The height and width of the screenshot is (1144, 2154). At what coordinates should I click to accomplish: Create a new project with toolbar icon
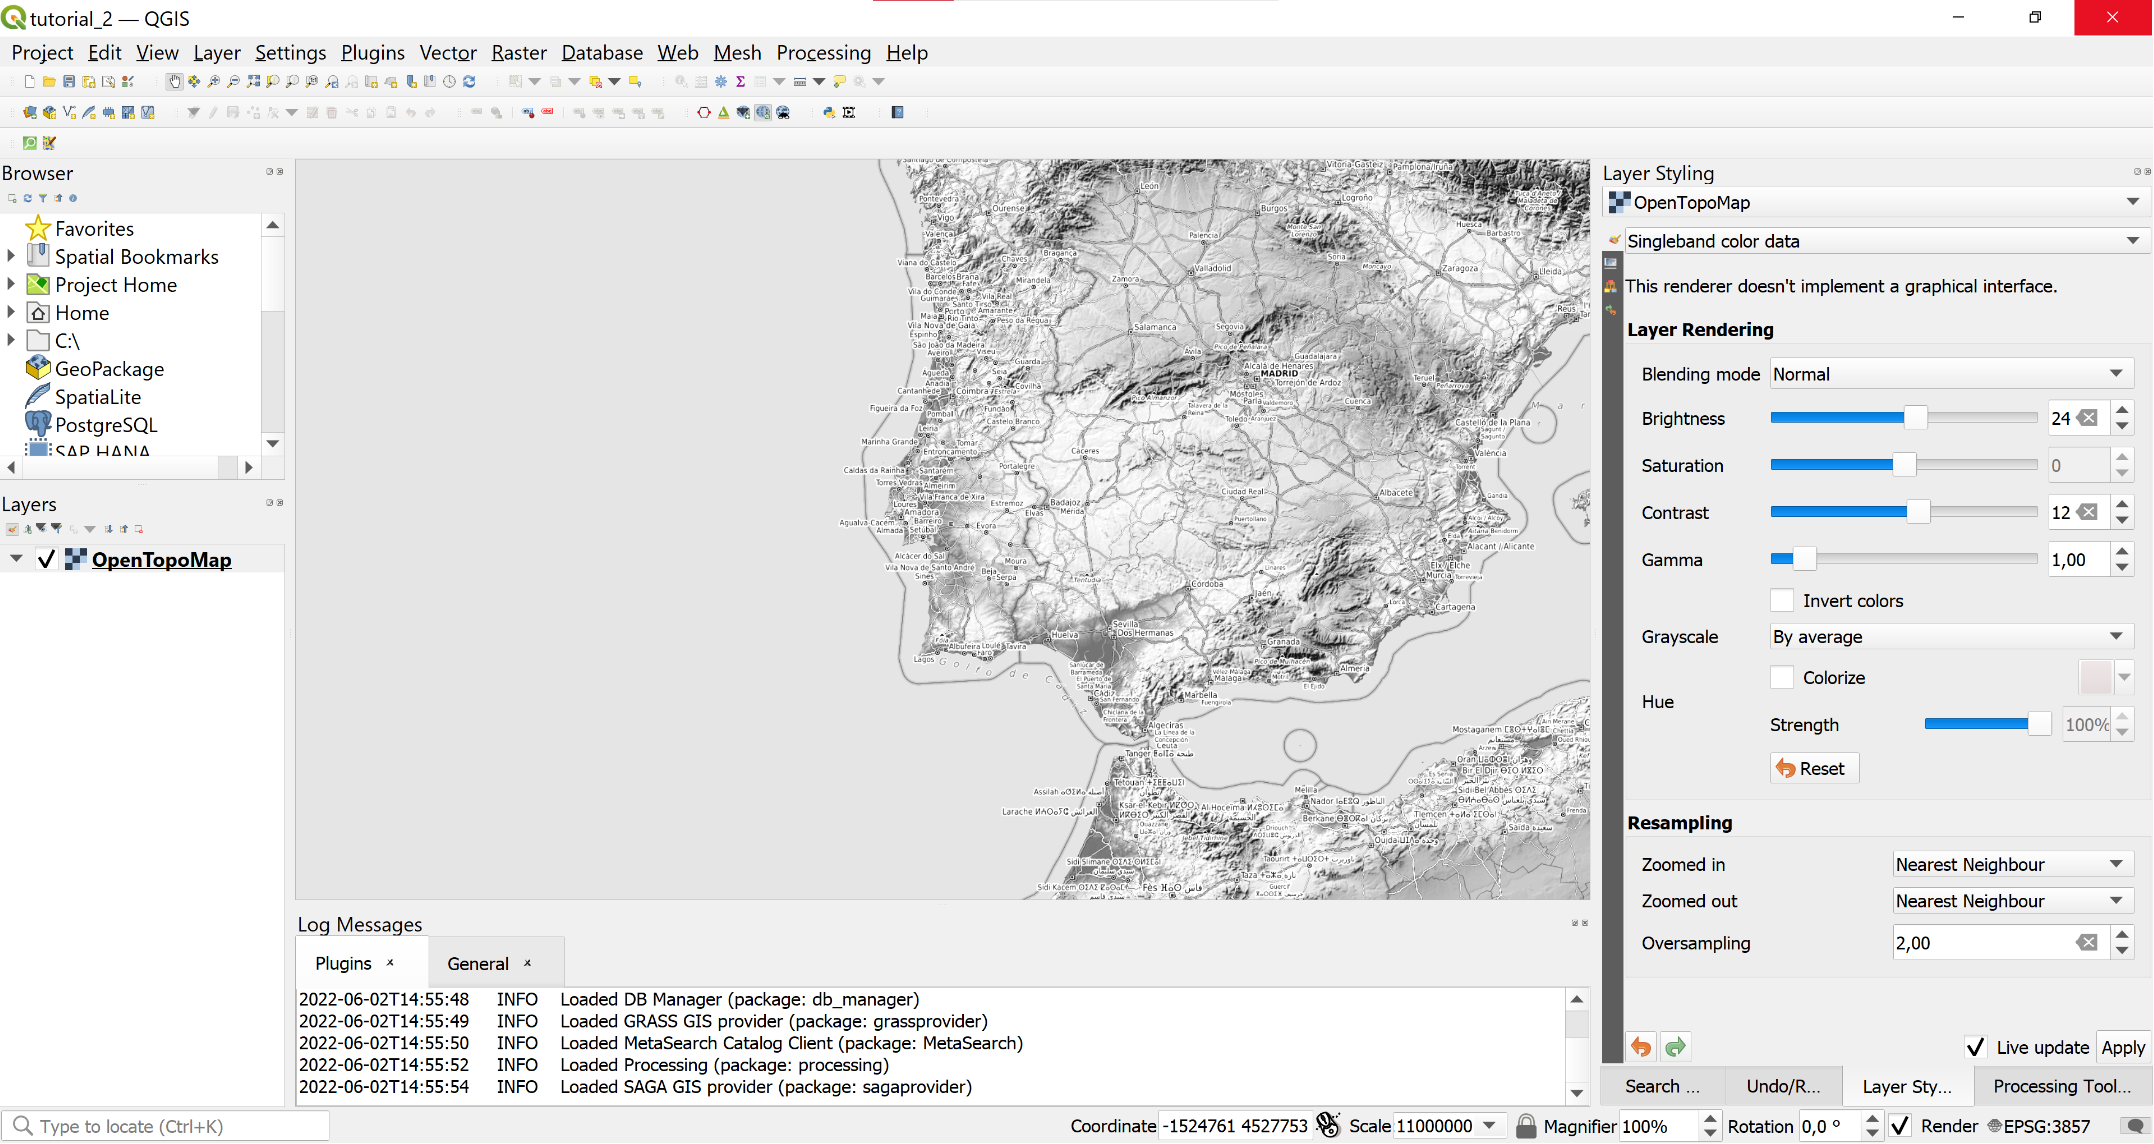pos(29,82)
